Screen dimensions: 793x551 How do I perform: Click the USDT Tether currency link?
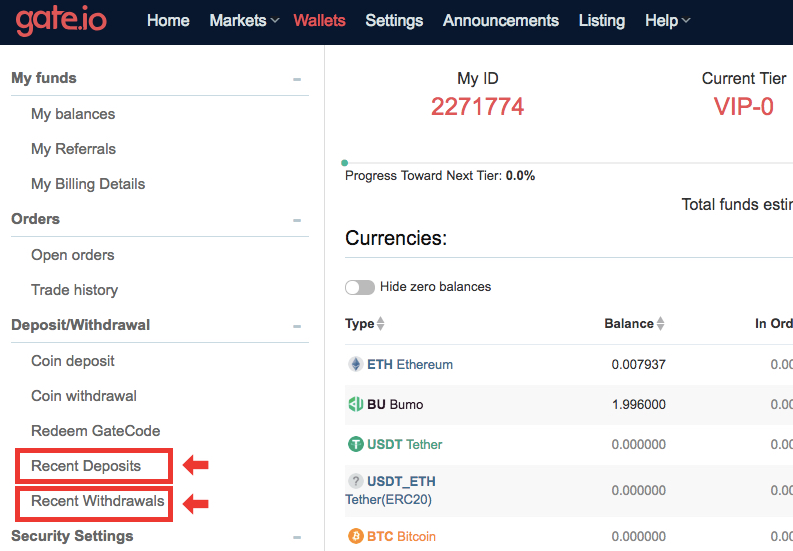(x=405, y=444)
